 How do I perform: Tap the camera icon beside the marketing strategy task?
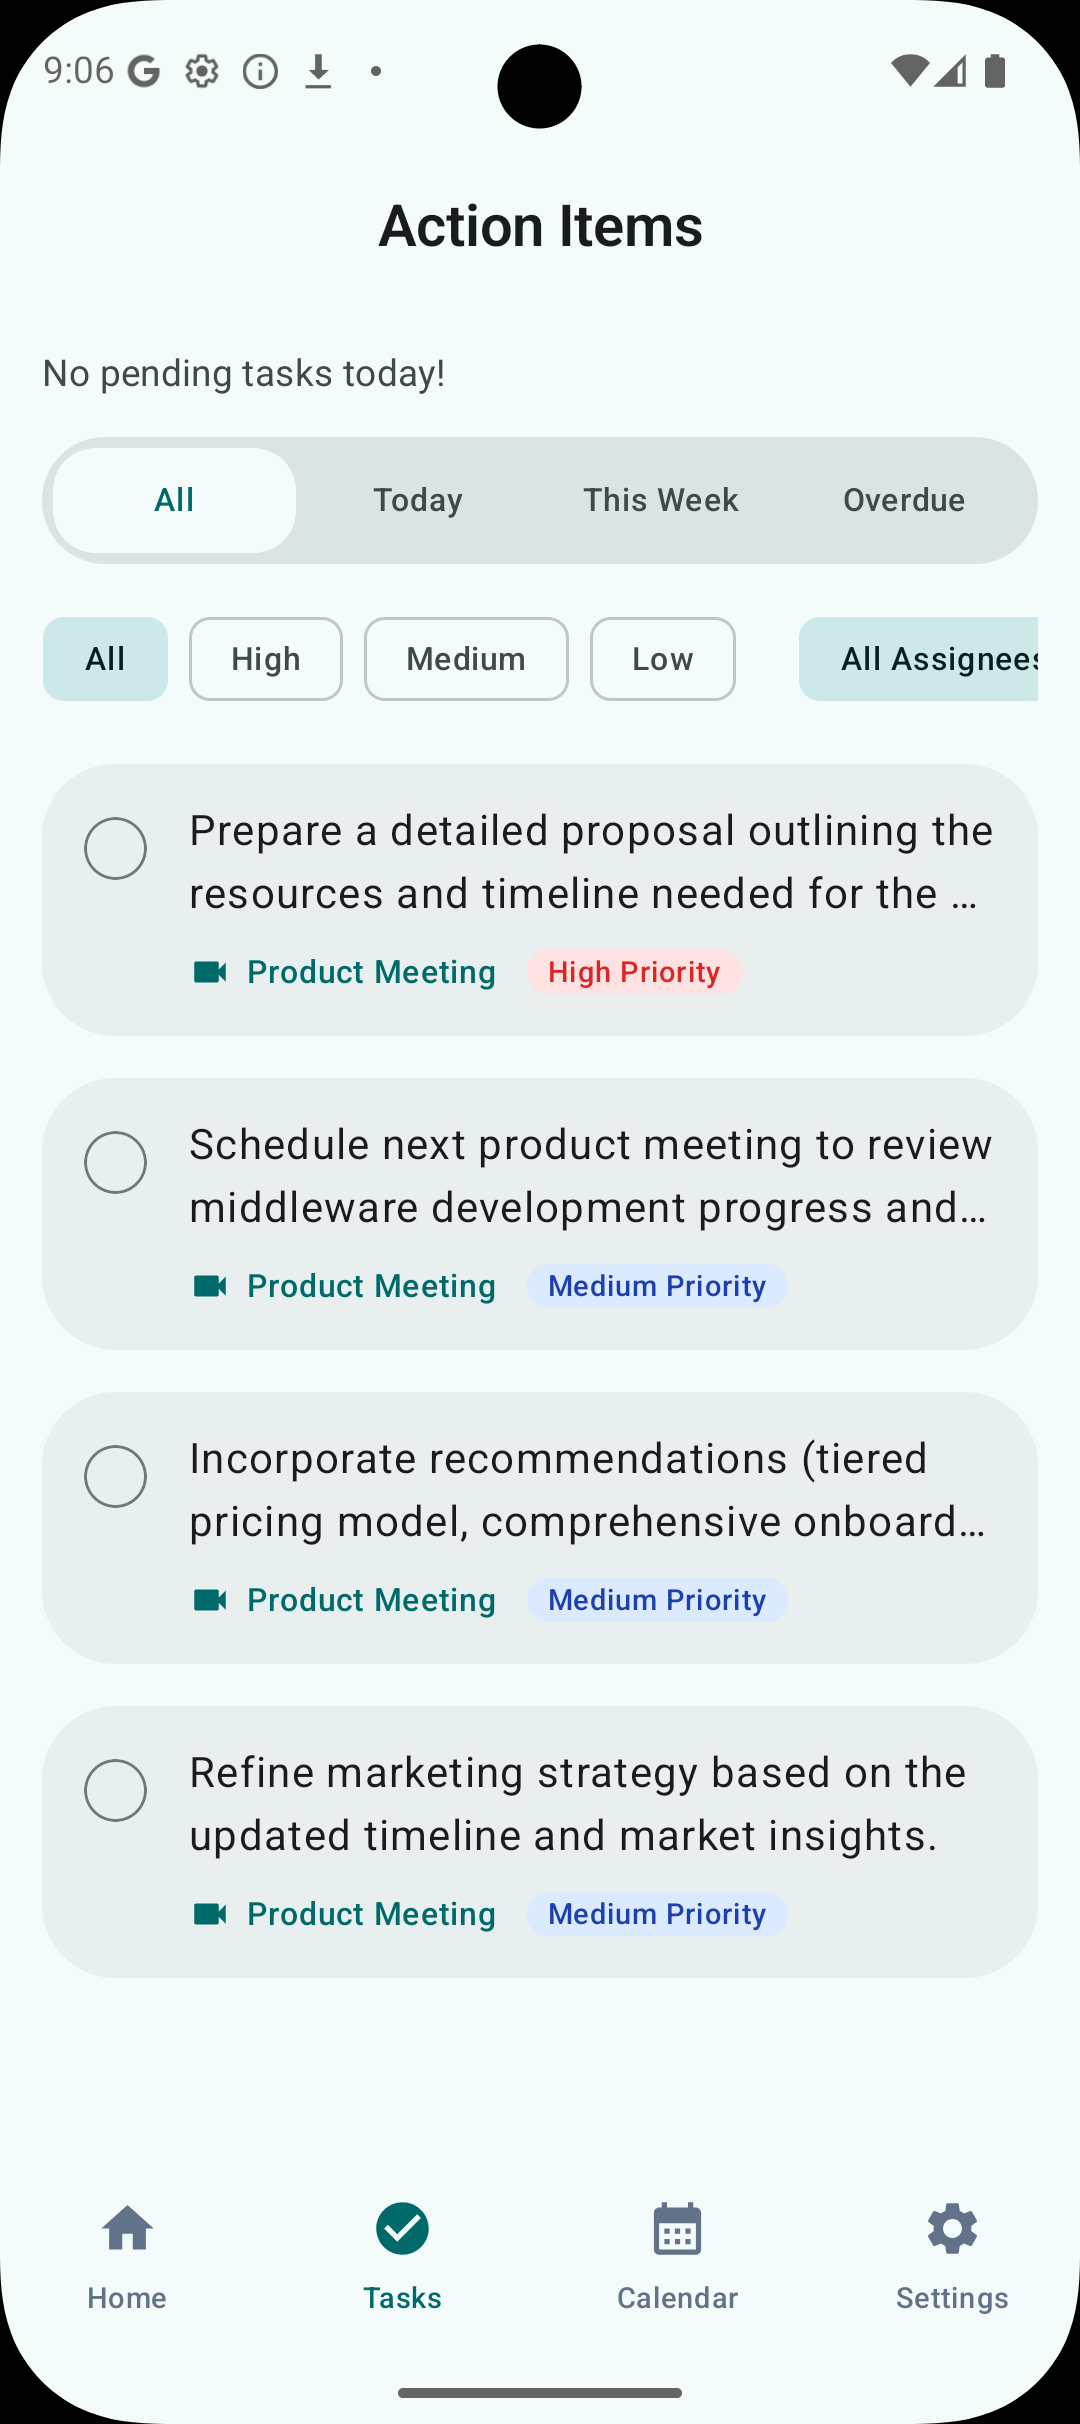point(210,1913)
